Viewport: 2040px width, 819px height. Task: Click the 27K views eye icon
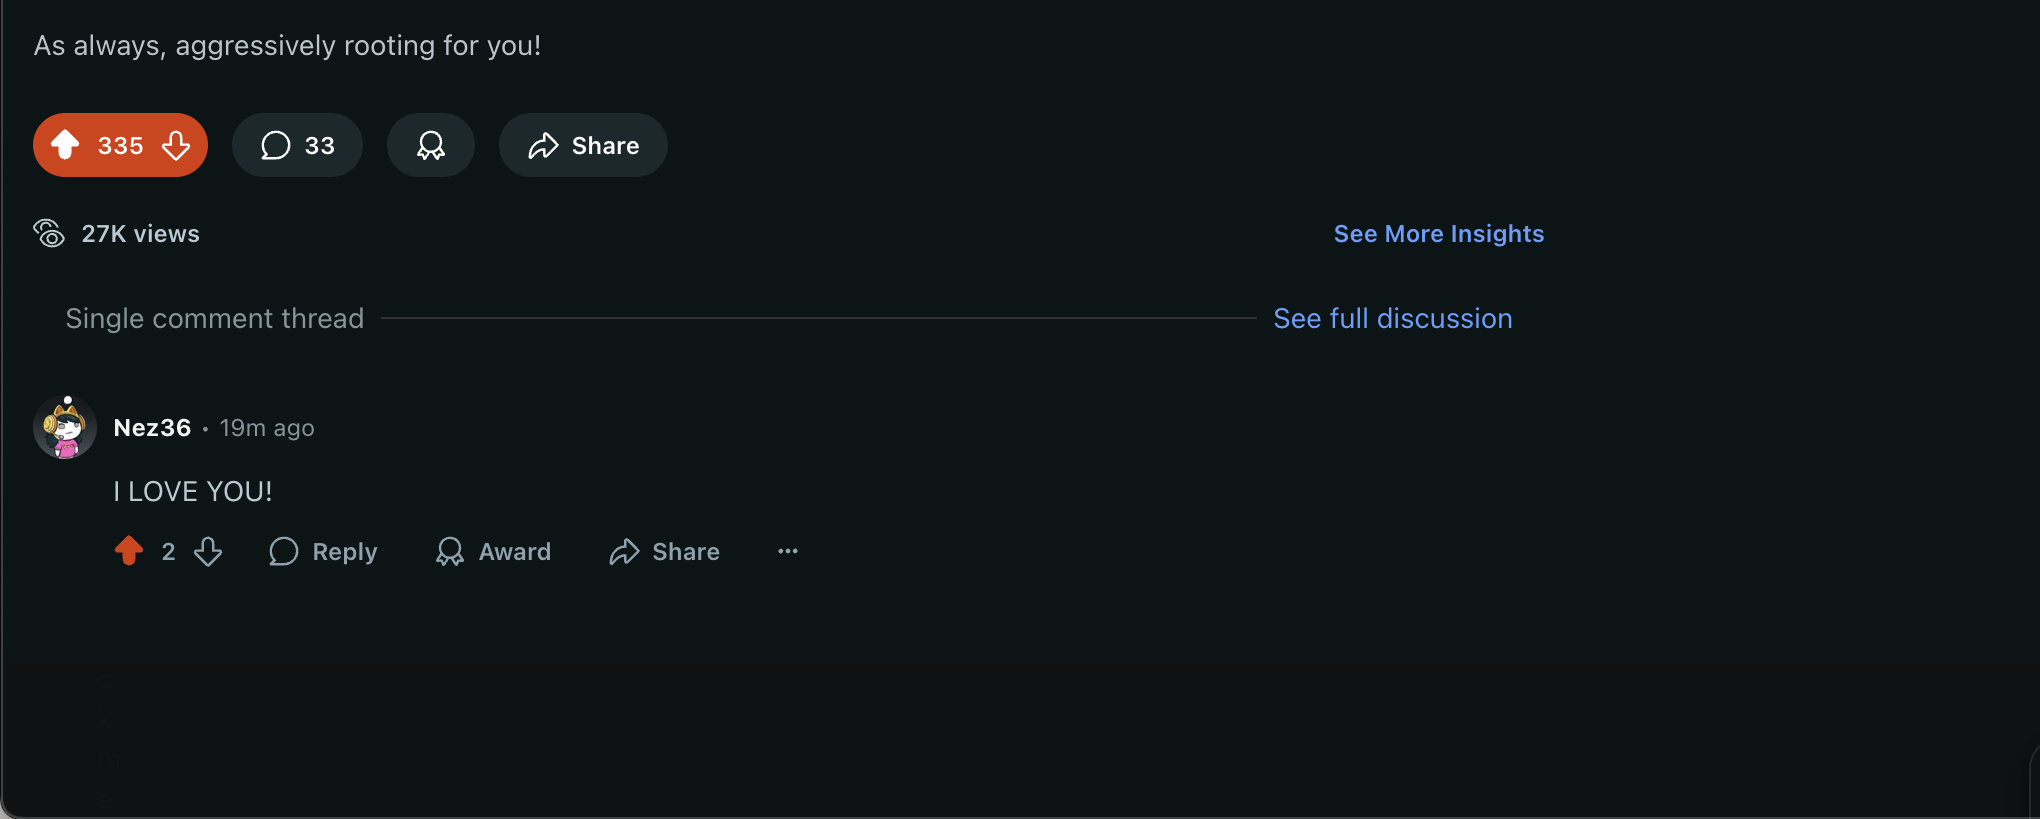coord(49,233)
